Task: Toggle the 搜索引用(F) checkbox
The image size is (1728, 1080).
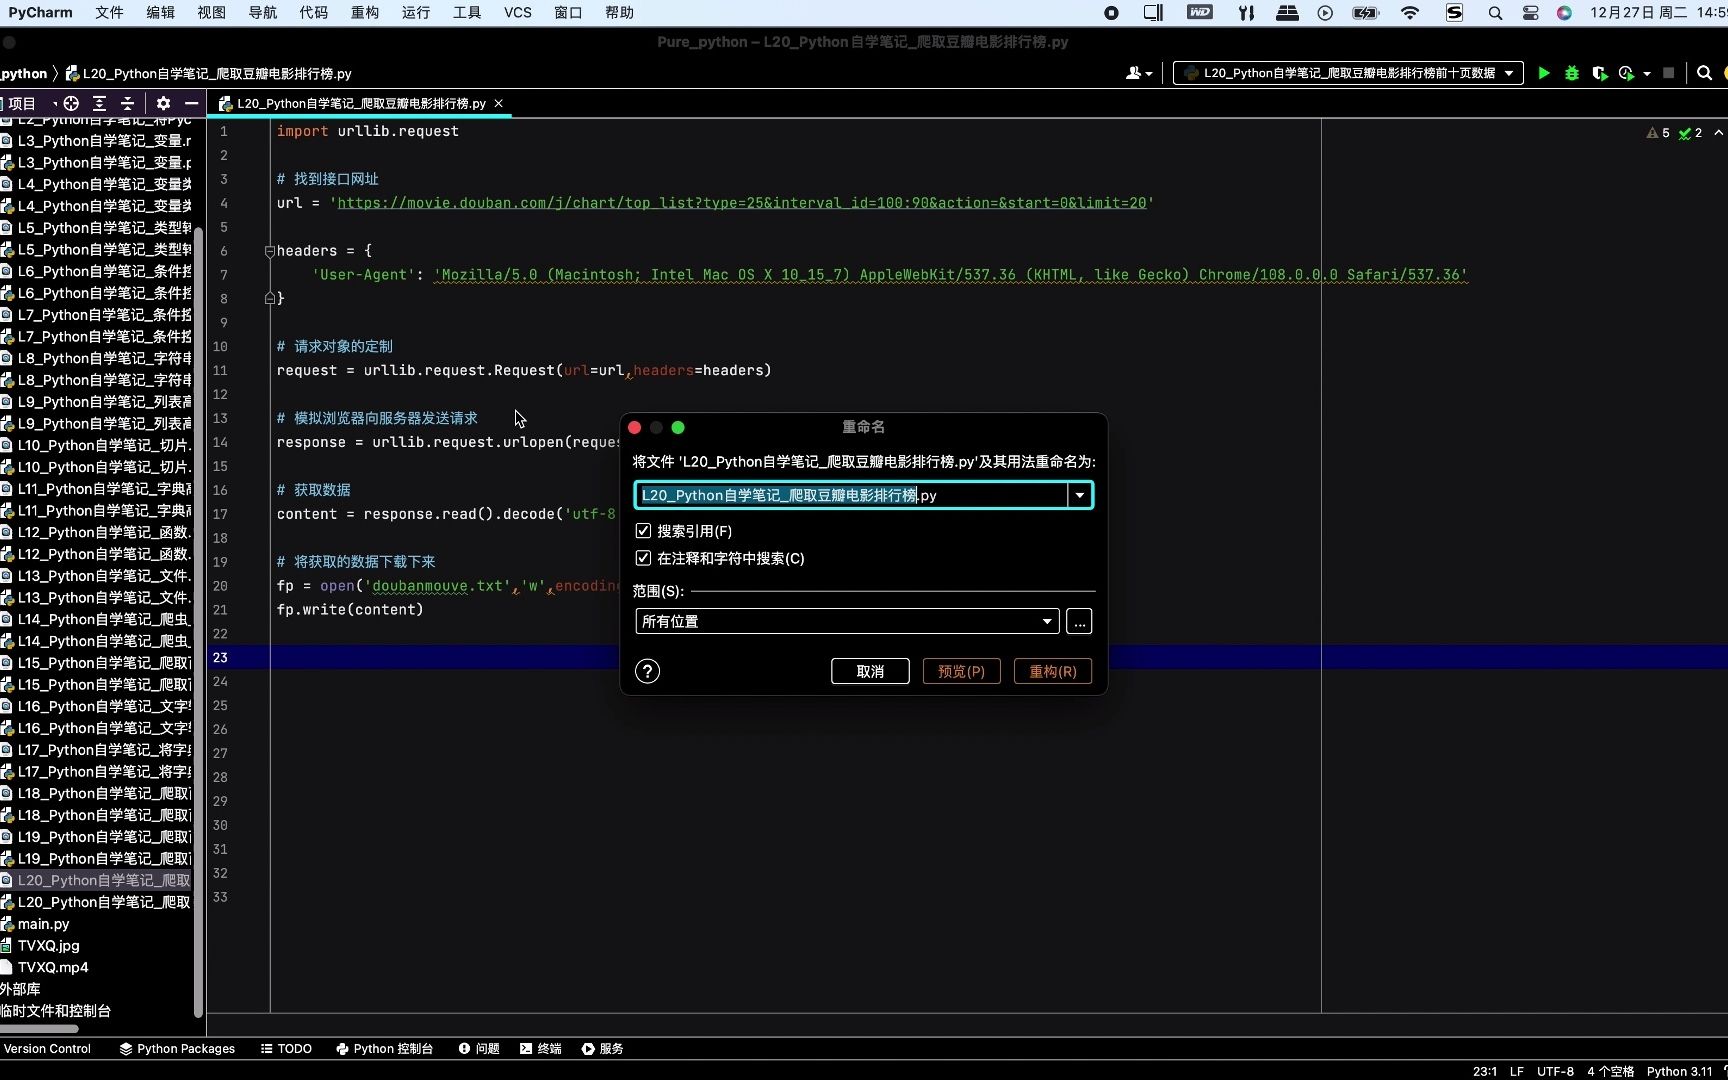Action: [643, 531]
